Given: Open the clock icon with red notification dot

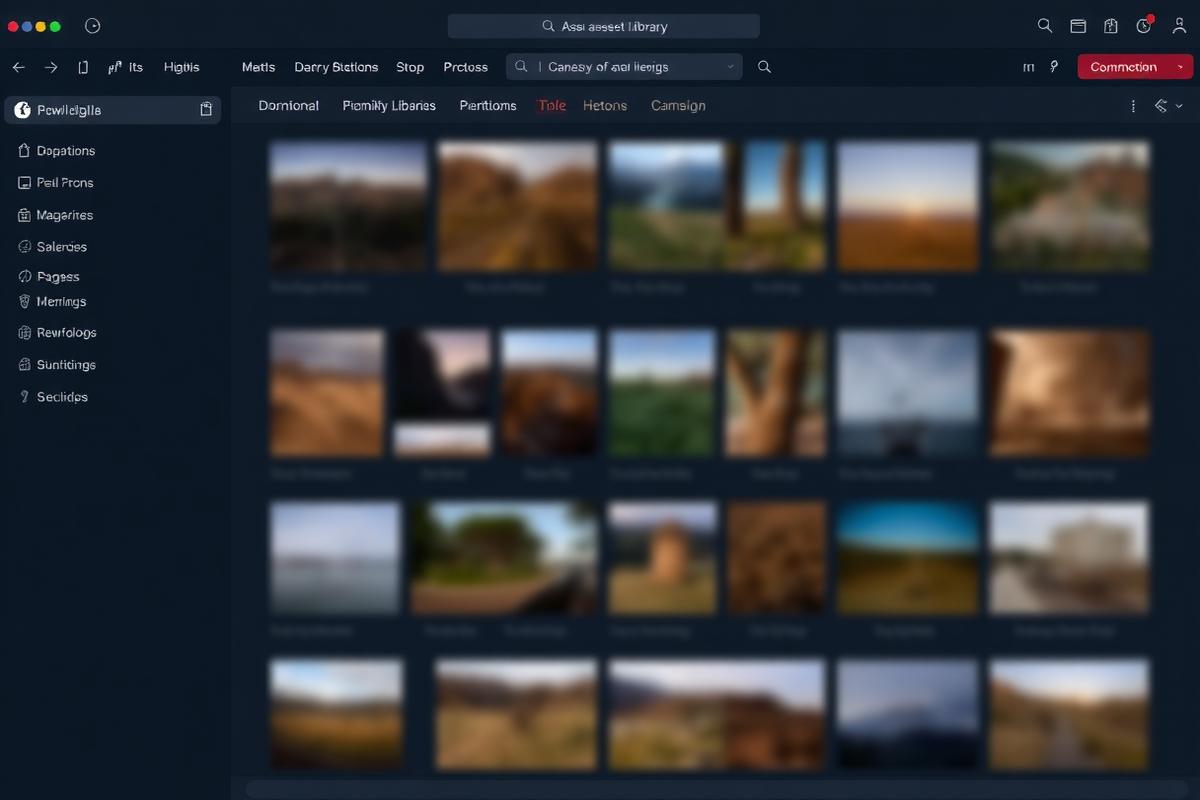Looking at the screenshot, I should 1144,26.
